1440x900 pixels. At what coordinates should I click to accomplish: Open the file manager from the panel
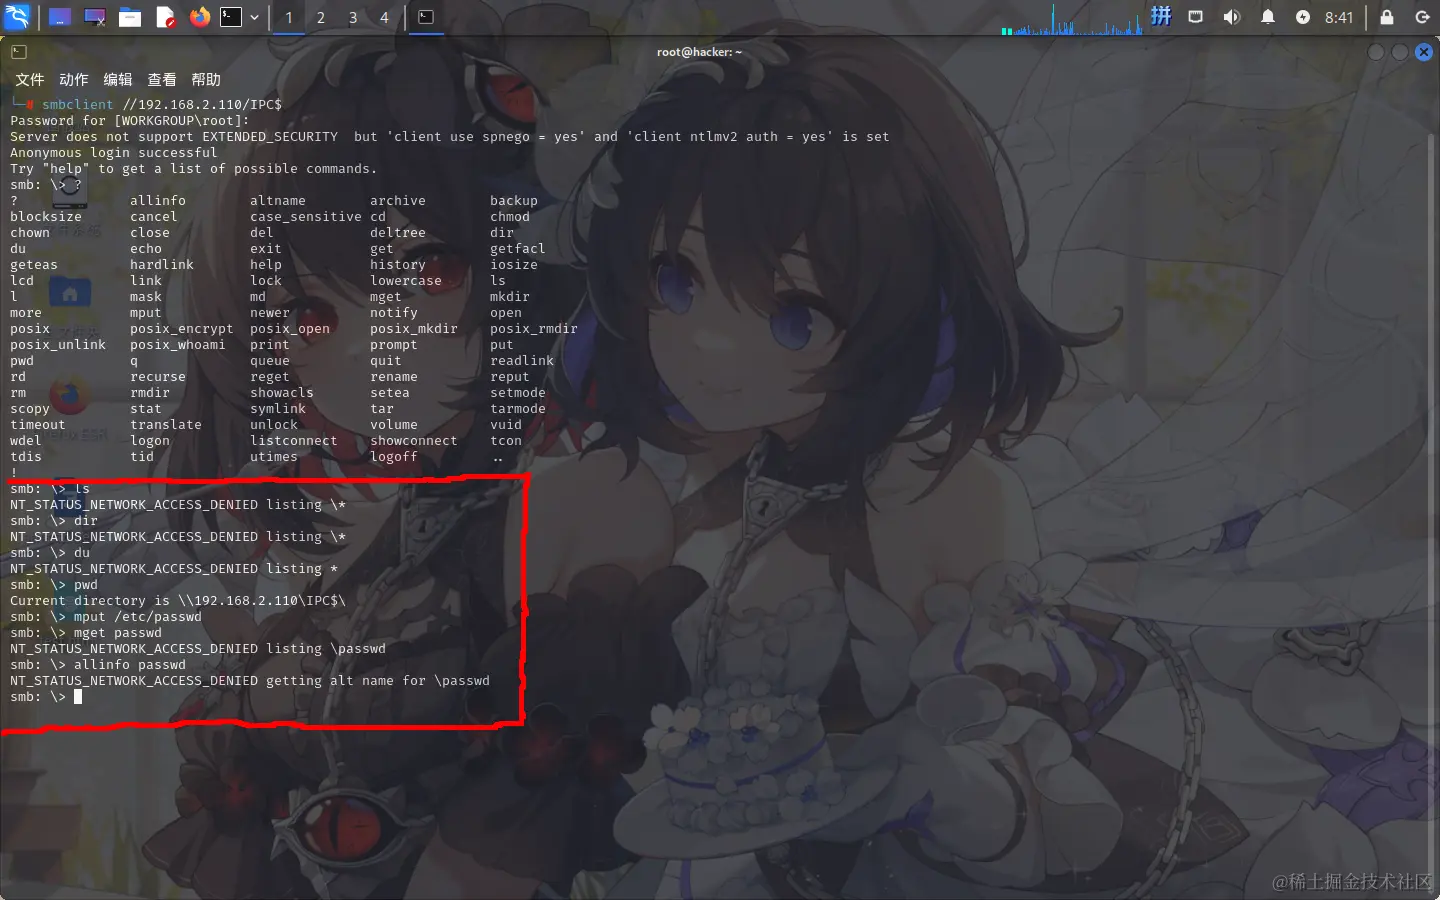130,17
